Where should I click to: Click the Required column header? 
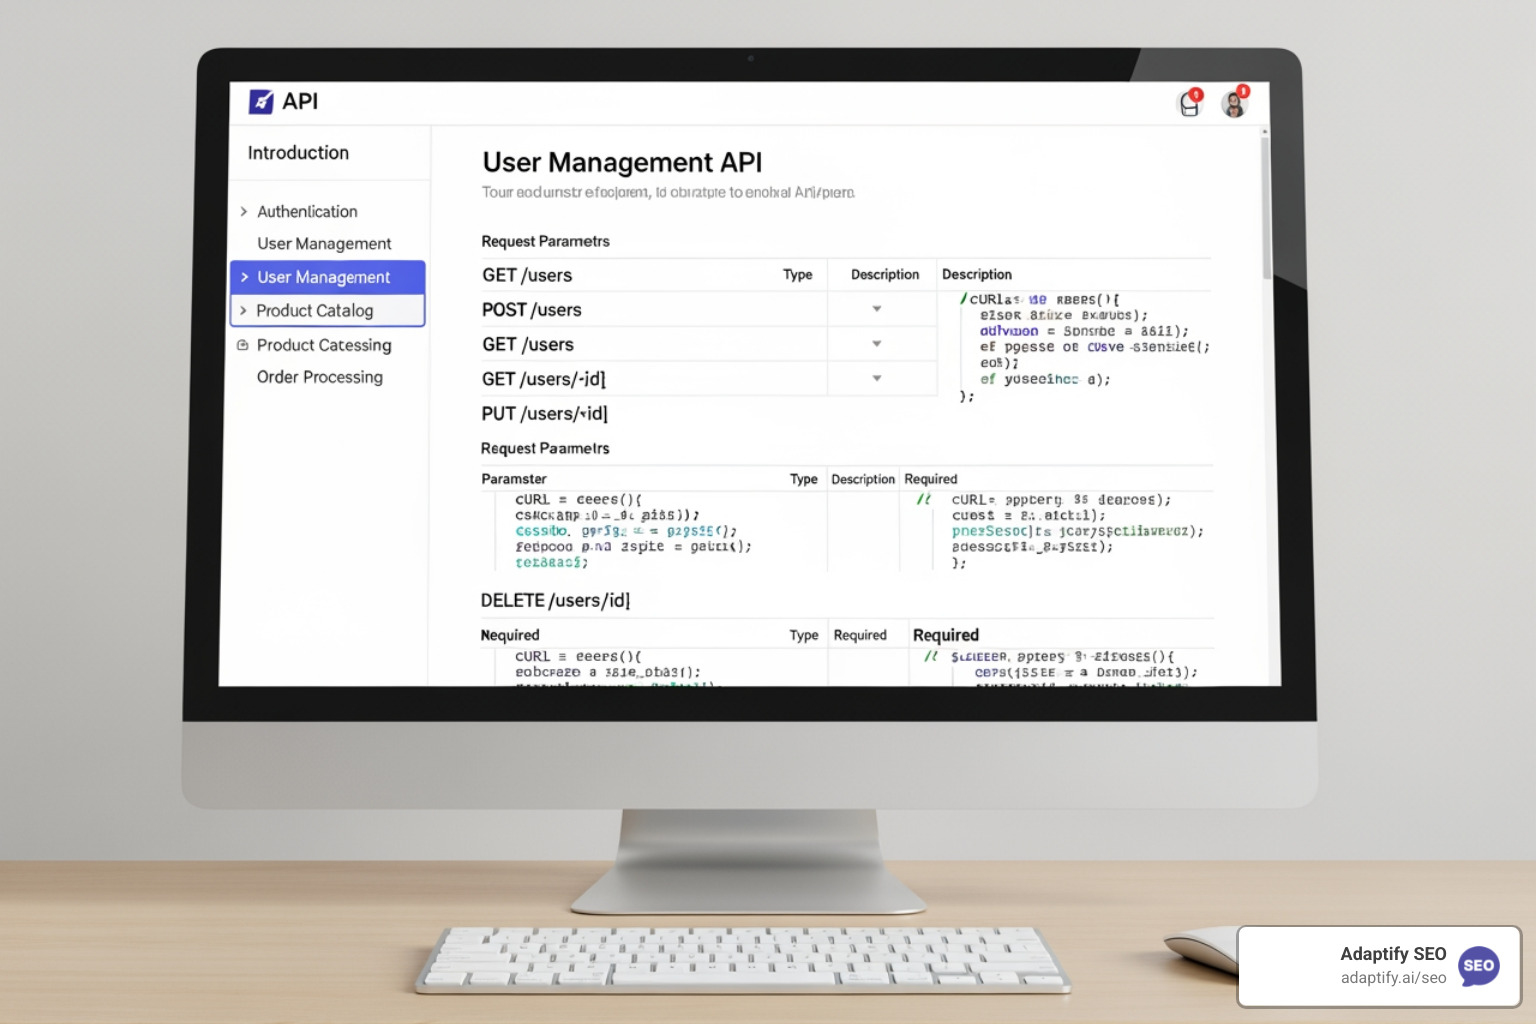tap(930, 479)
